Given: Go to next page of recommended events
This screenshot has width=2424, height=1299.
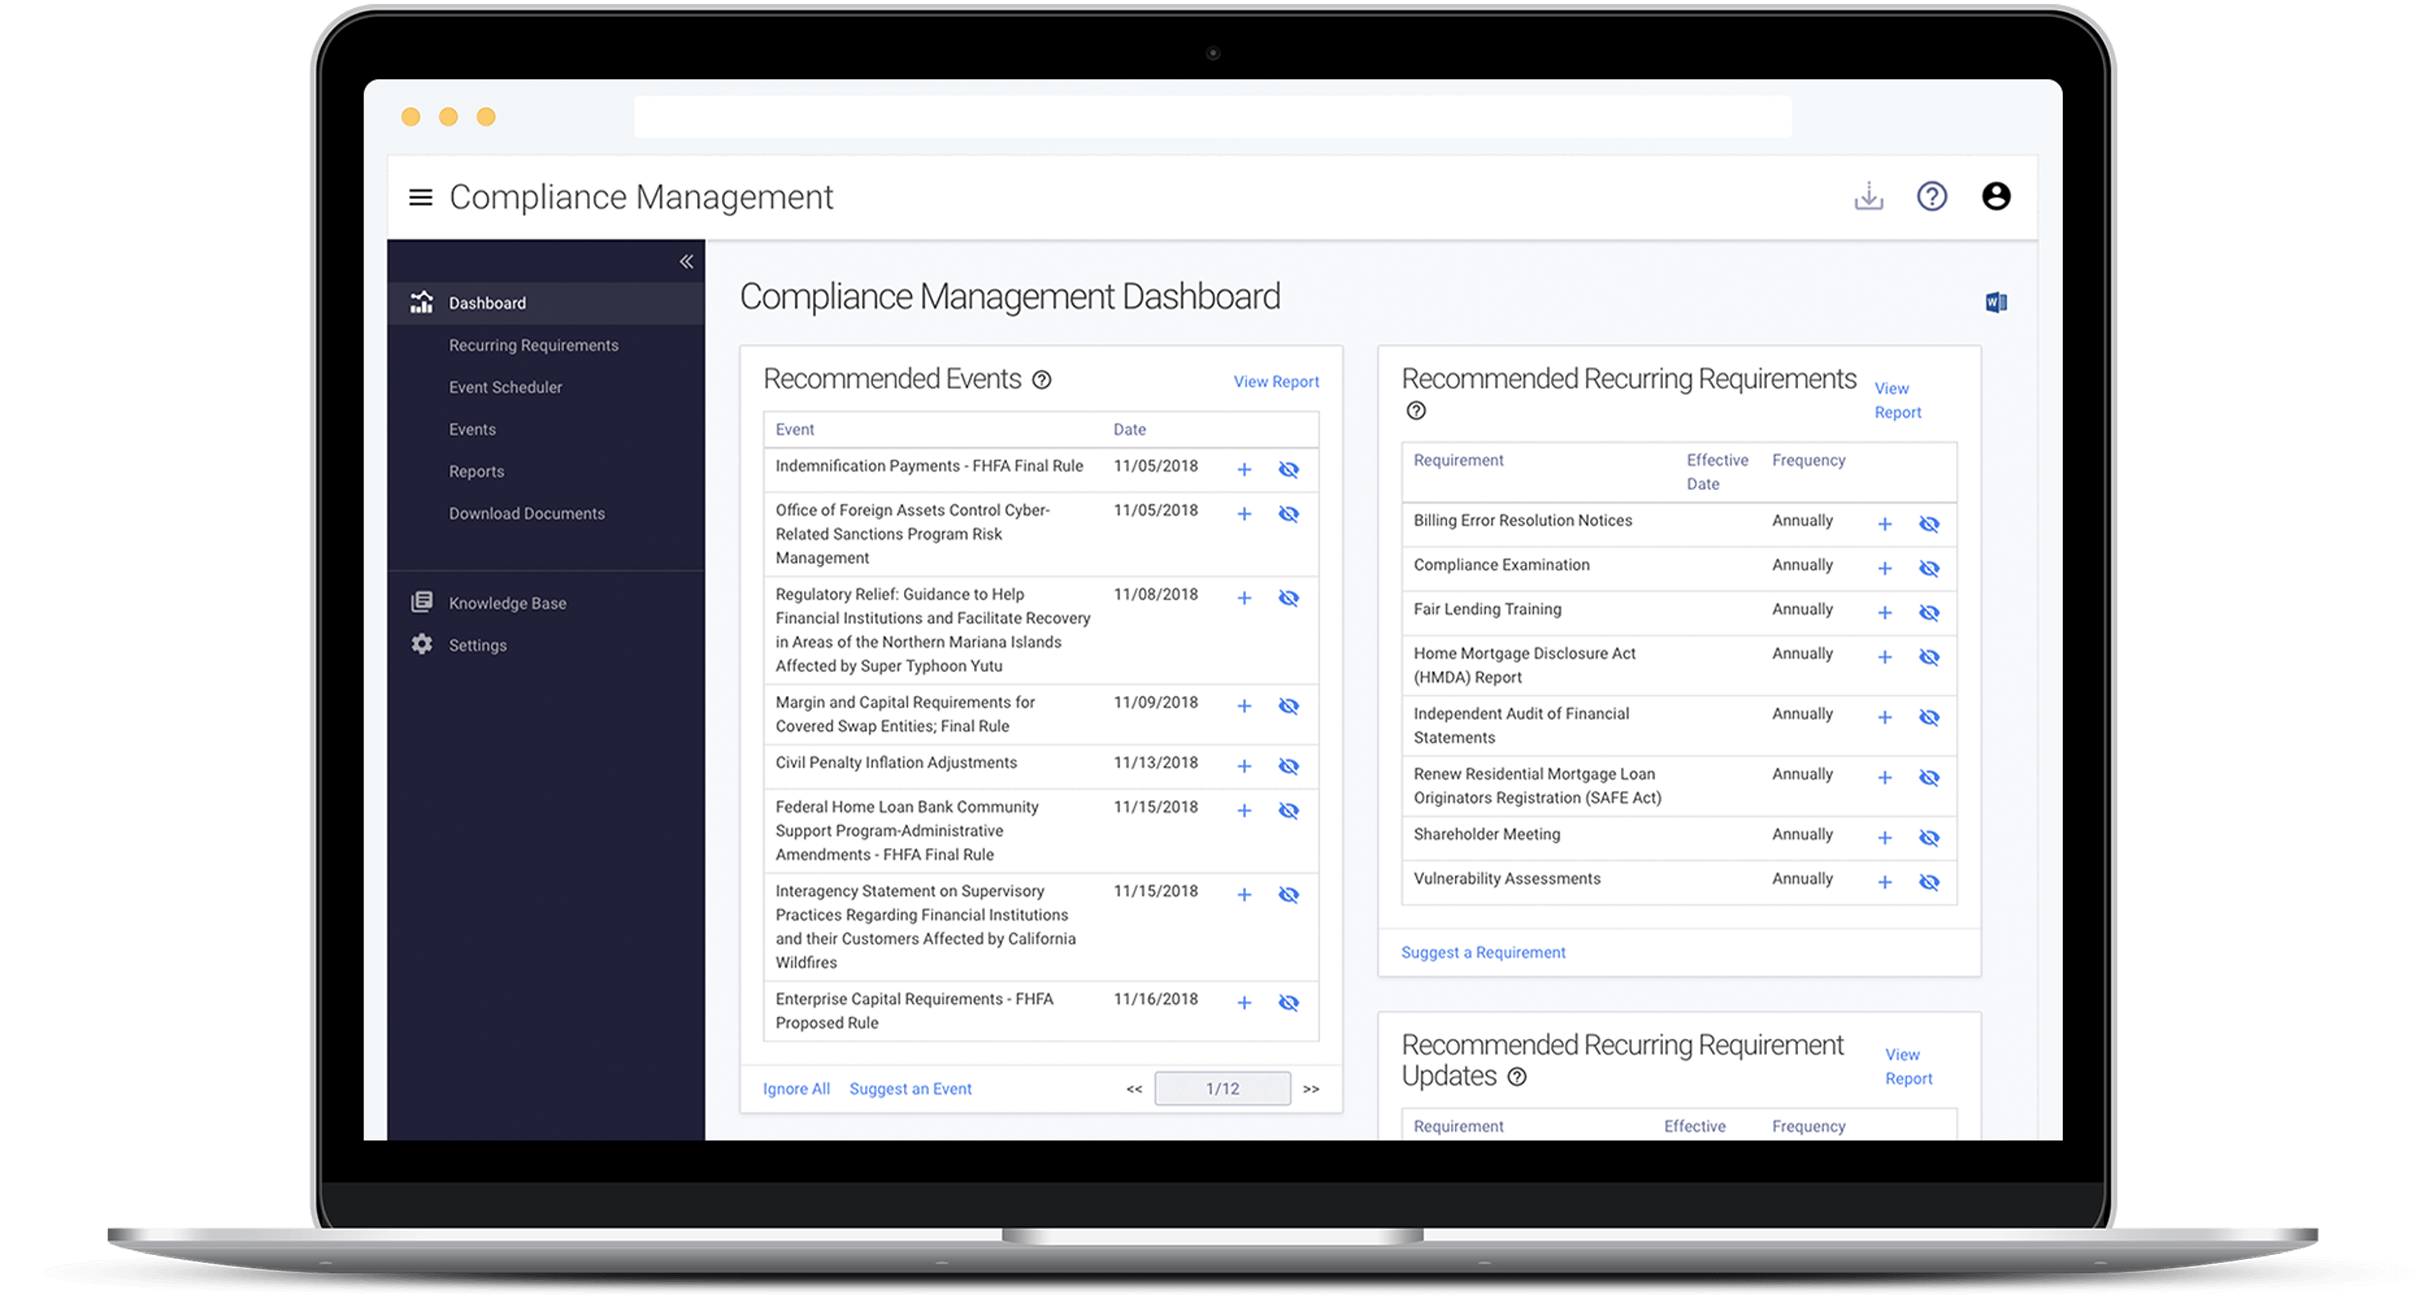Looking at the screenshot, I should point(1311,1089).
